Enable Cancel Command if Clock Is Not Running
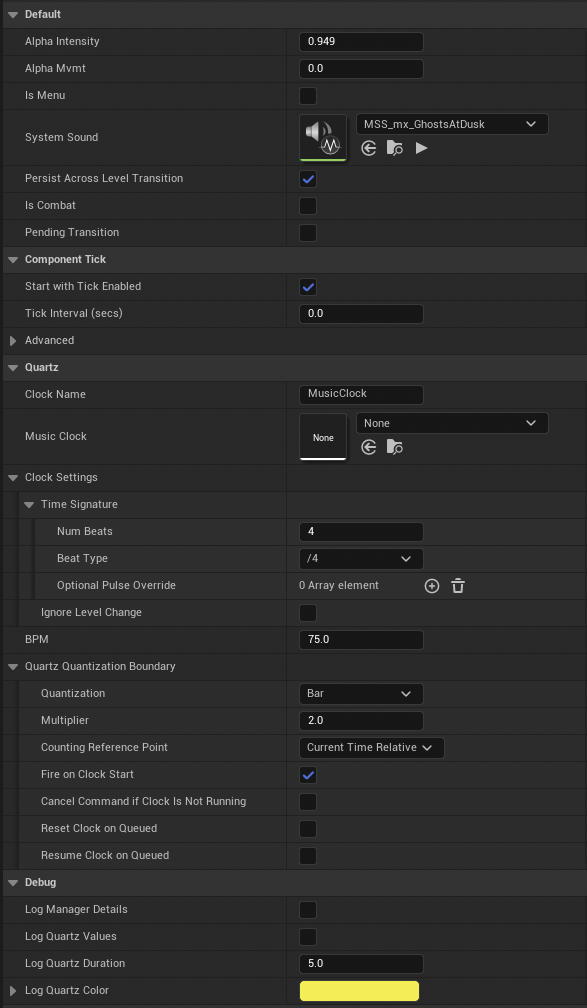Image resolution: width=587 pixels, height=1008 pixels. 308,802
